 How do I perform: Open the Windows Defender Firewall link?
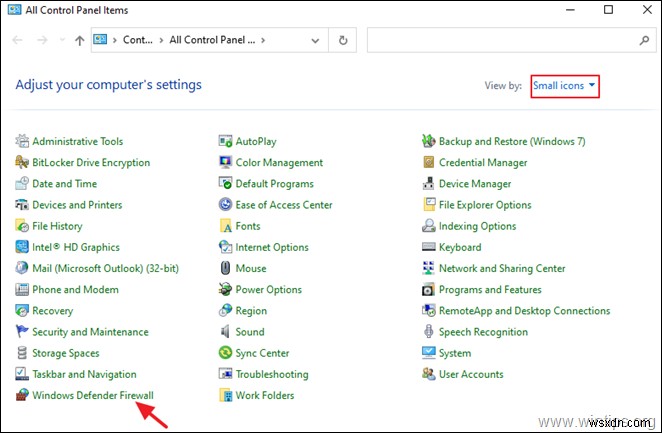click(93, 395)
